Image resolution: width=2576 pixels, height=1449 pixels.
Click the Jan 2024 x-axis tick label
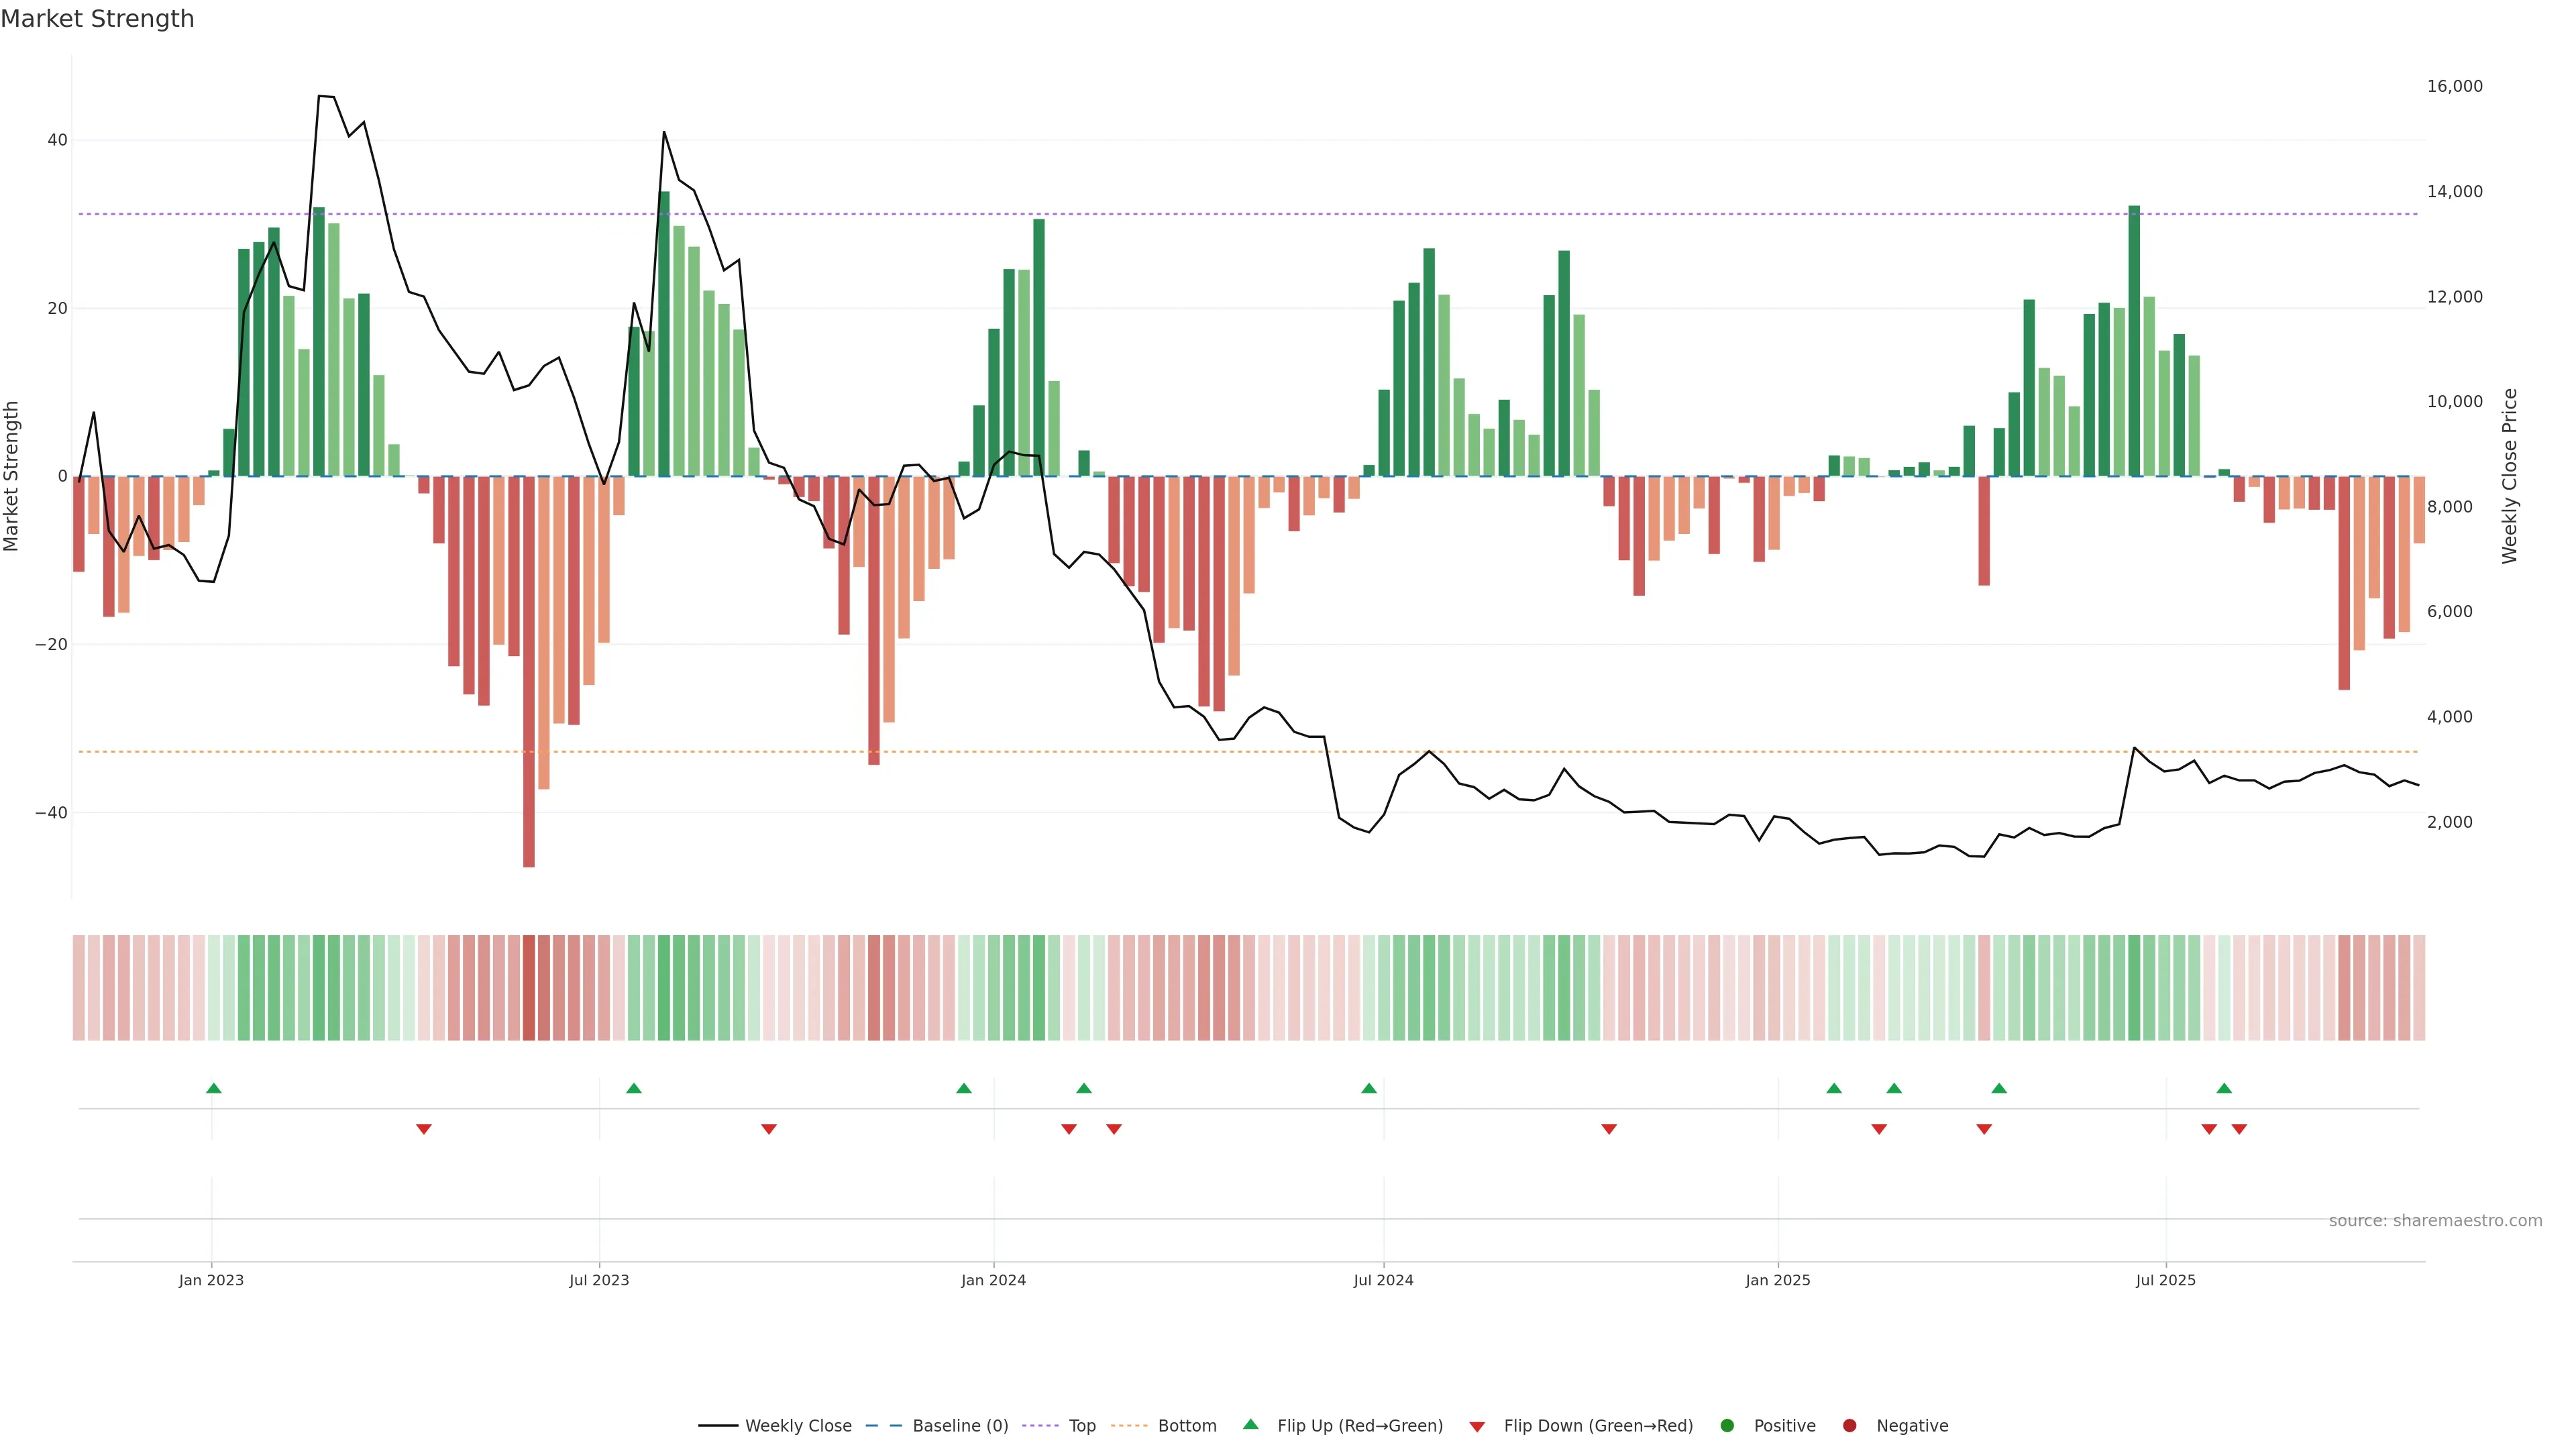(993, 1280)
